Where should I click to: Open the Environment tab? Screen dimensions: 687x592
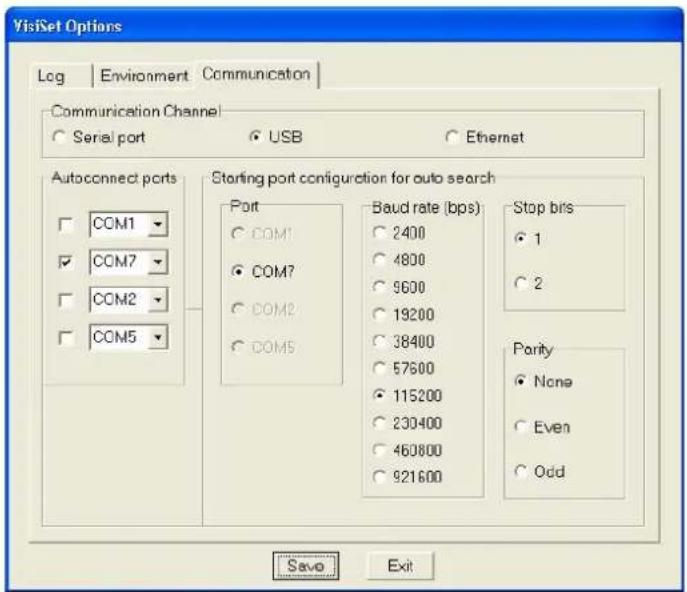click(144, 76)
